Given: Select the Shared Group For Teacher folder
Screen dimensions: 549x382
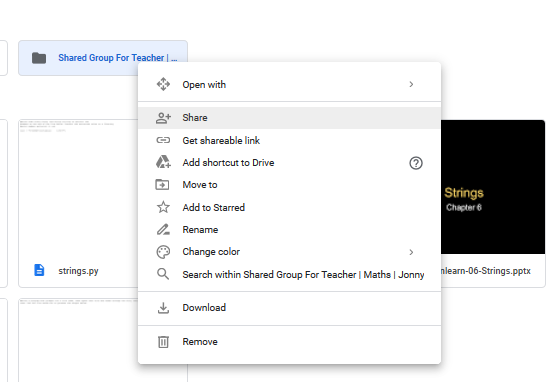Looking at the screenshot, I should tap(103, 58).
